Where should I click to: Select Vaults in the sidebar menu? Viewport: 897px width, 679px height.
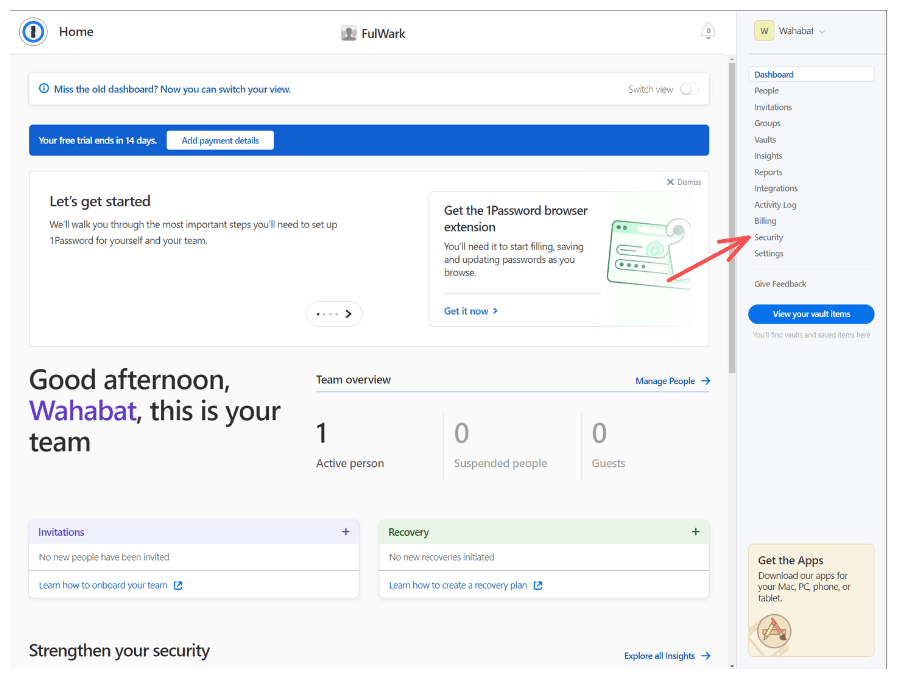(765, 140)
